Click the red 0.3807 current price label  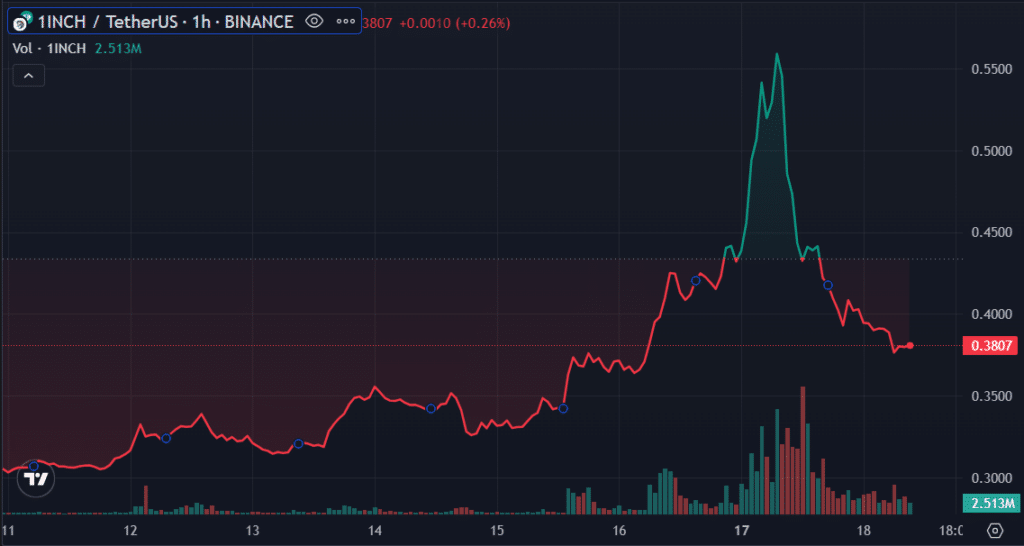tap(990, 346)
